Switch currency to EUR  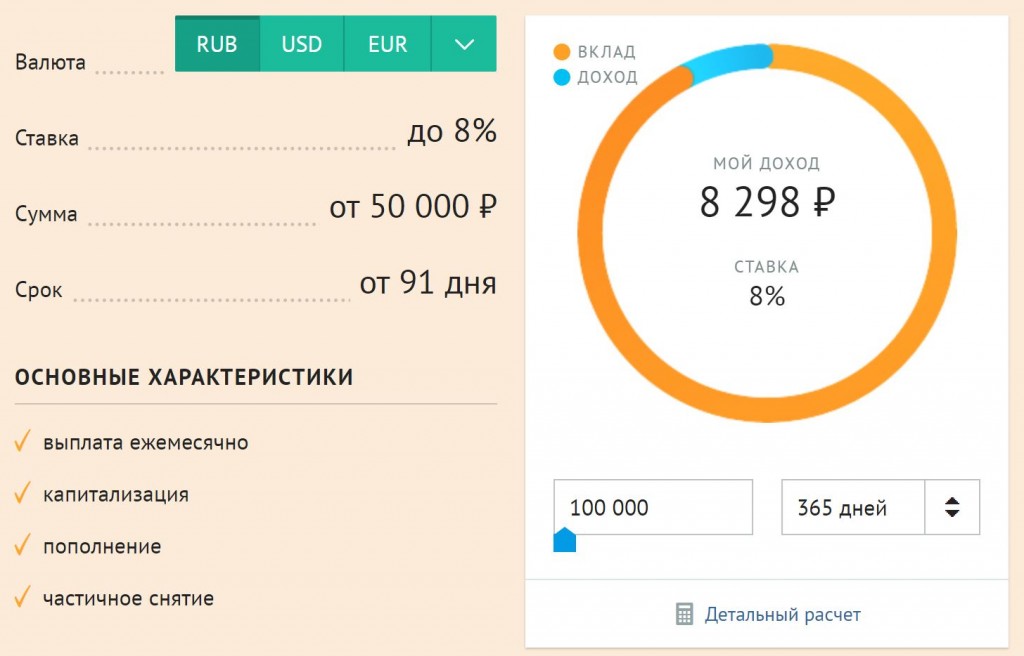(387, 45)
